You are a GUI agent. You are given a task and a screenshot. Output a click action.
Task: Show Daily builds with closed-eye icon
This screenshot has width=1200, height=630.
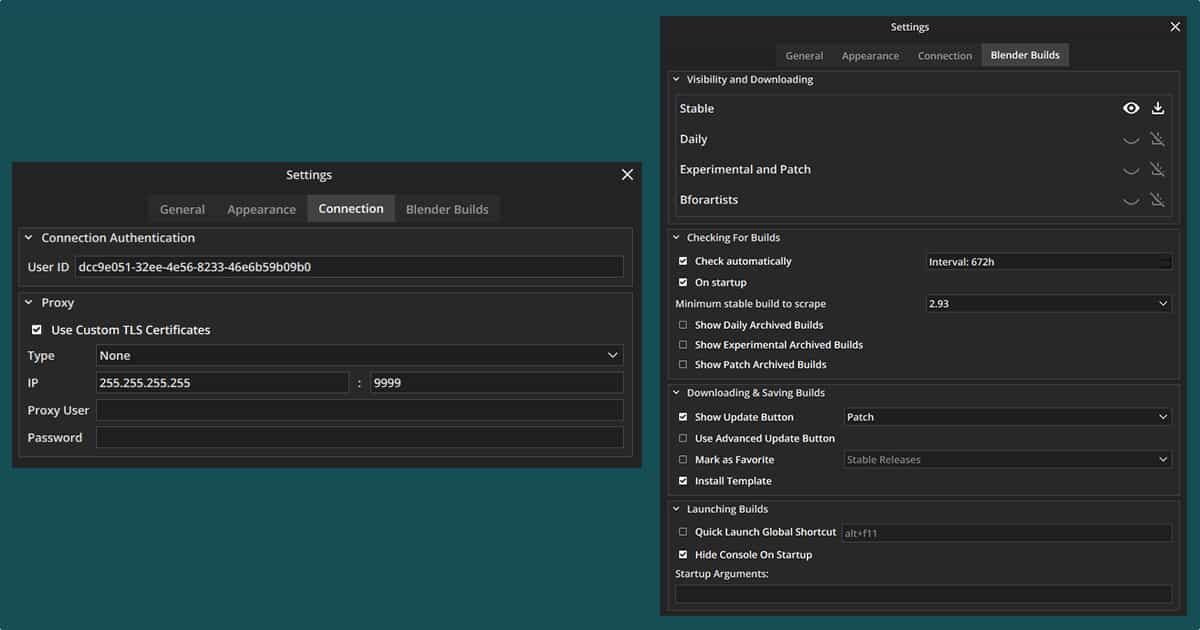point(1131,140)
